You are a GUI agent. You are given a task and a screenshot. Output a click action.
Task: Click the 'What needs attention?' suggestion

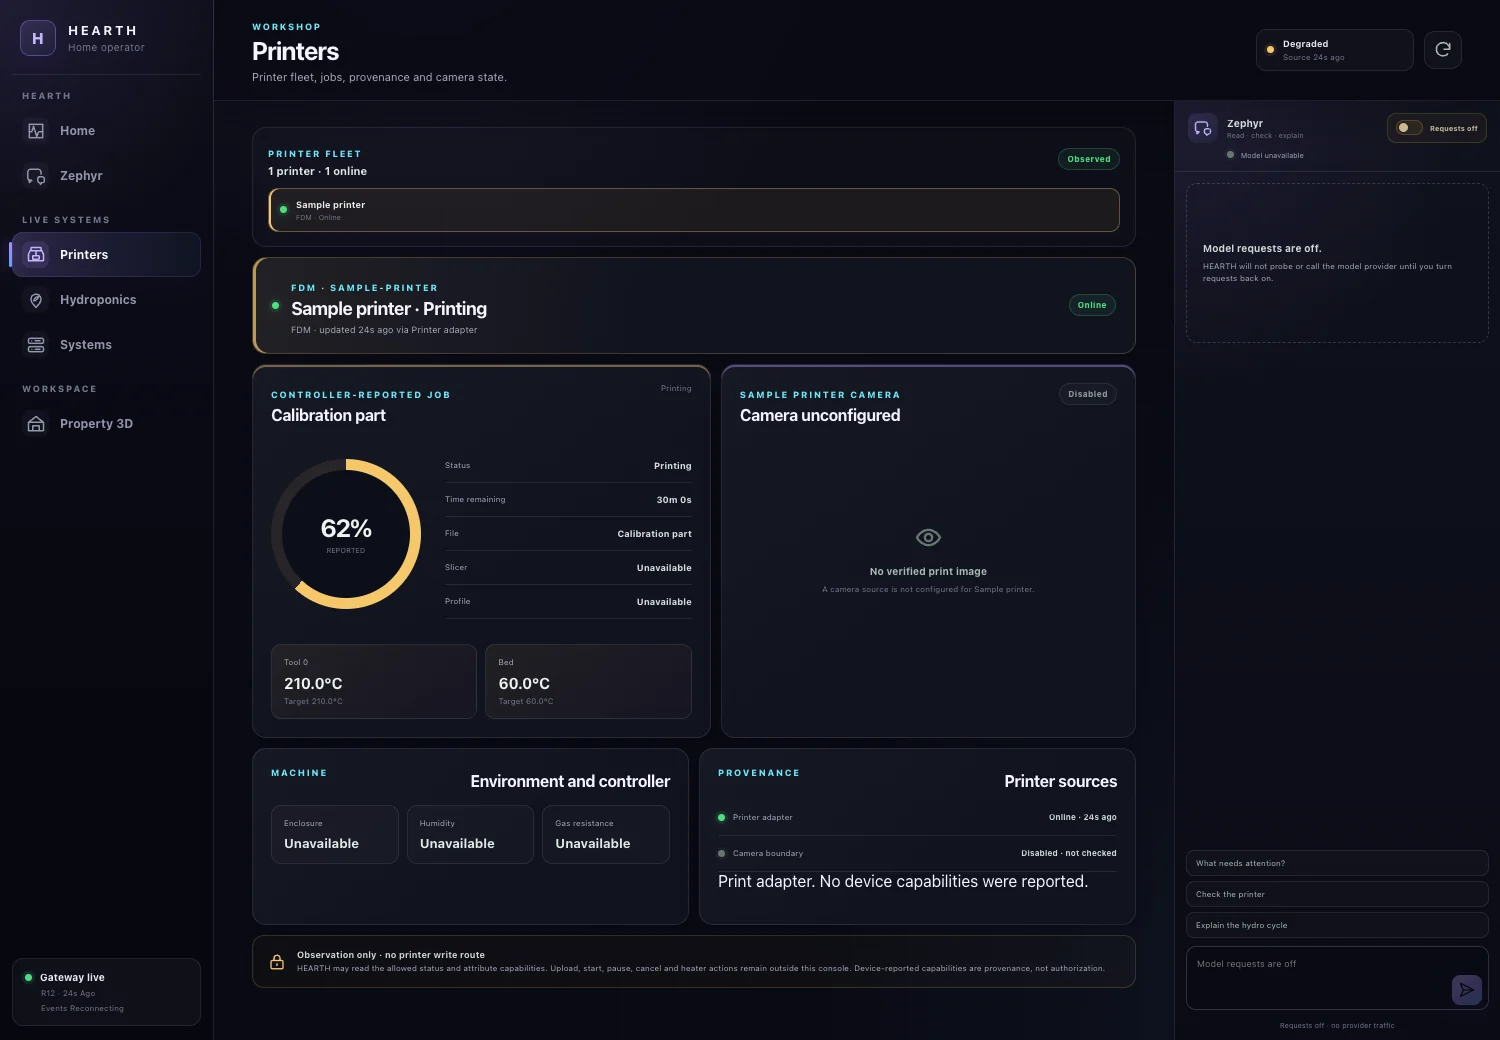tap(1337, 863)
